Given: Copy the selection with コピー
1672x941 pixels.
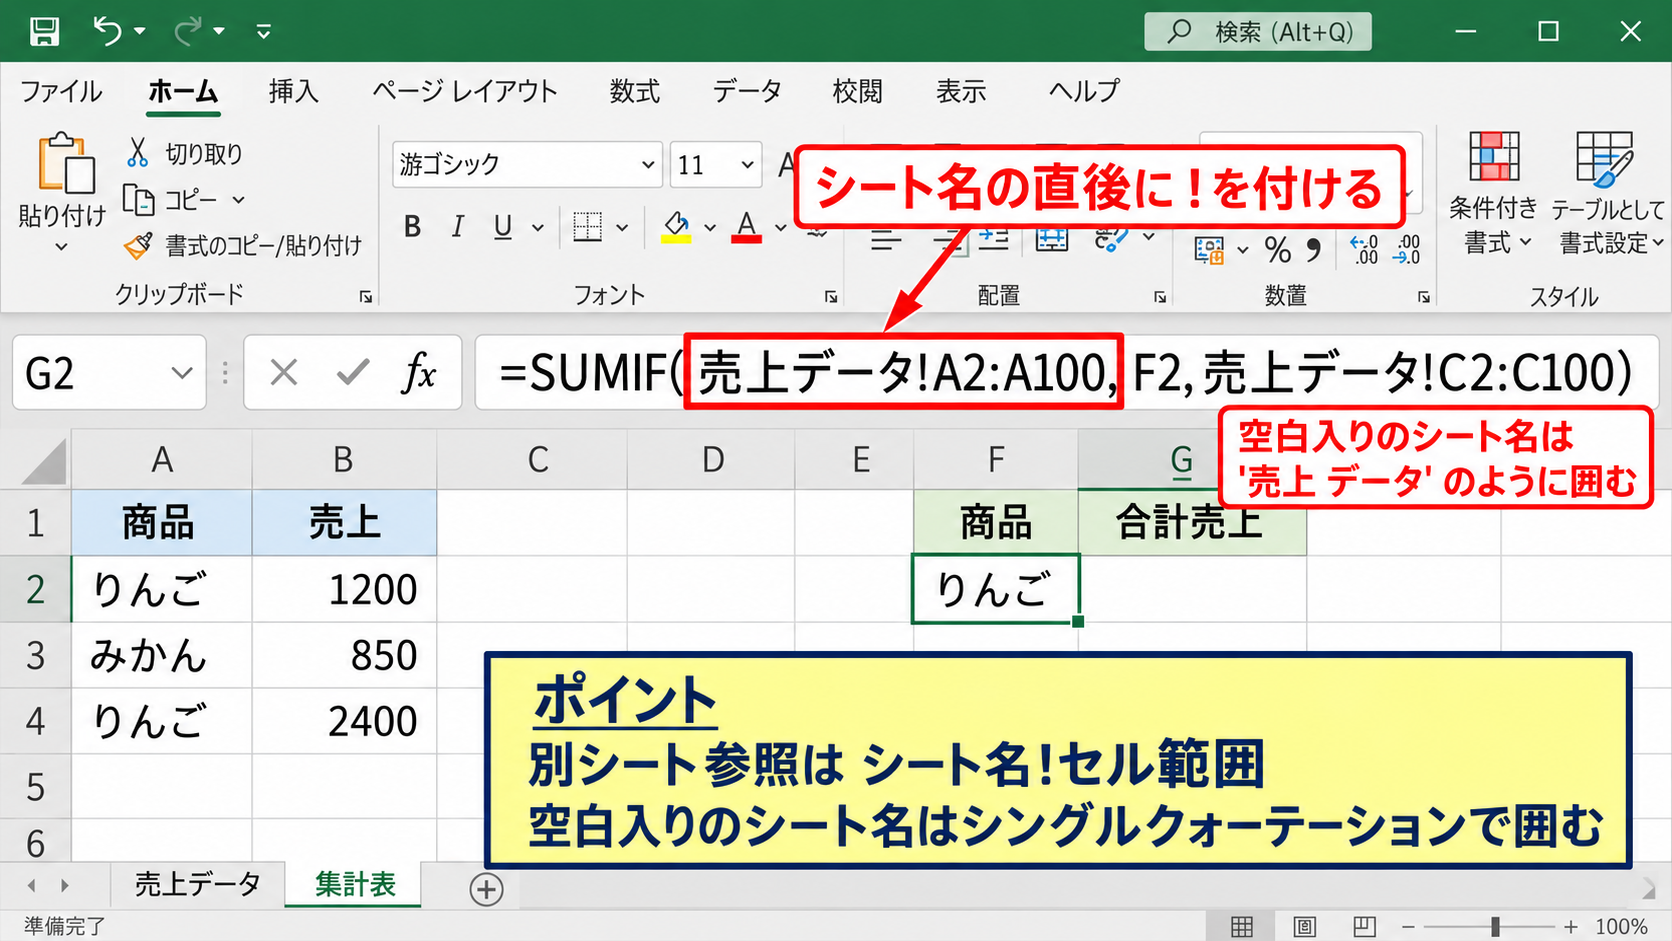Looking at the screenshot, I should click(x=170, y=200).
